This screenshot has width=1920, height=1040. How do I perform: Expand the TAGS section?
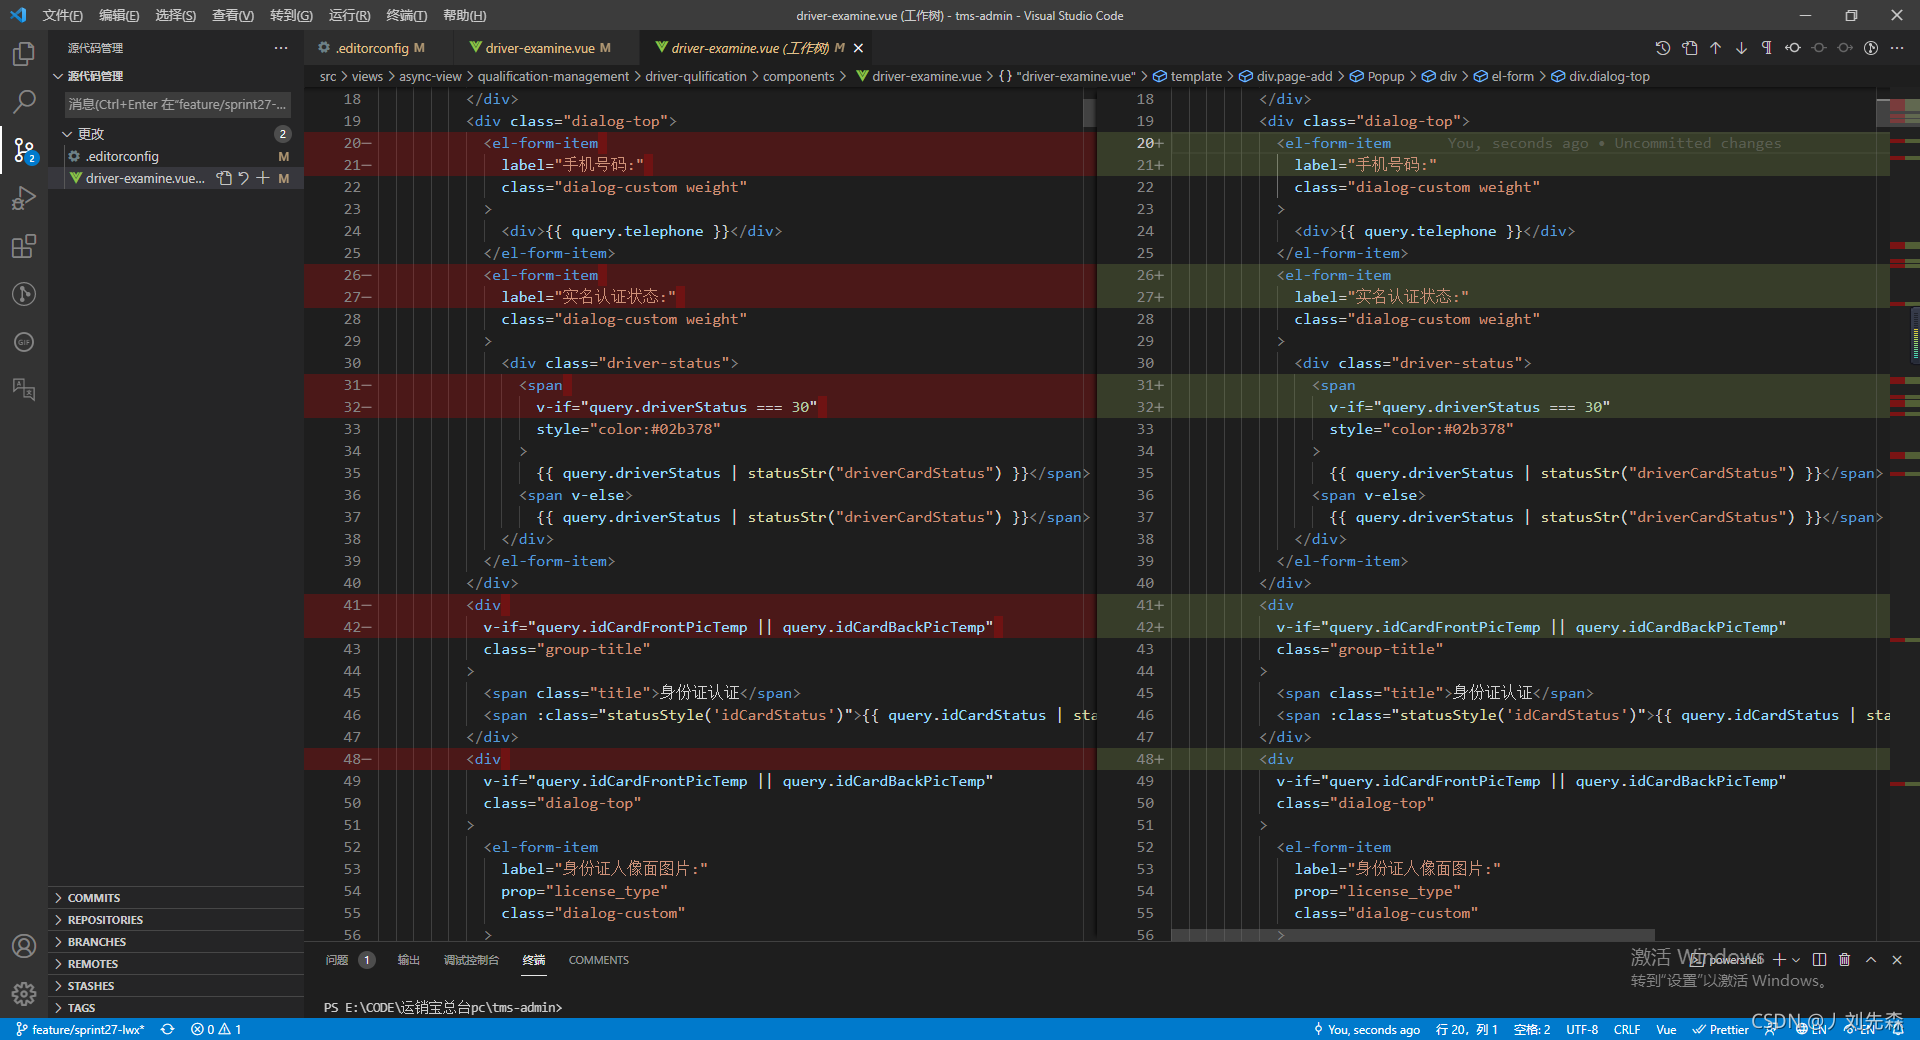(x=176, y=1008)
